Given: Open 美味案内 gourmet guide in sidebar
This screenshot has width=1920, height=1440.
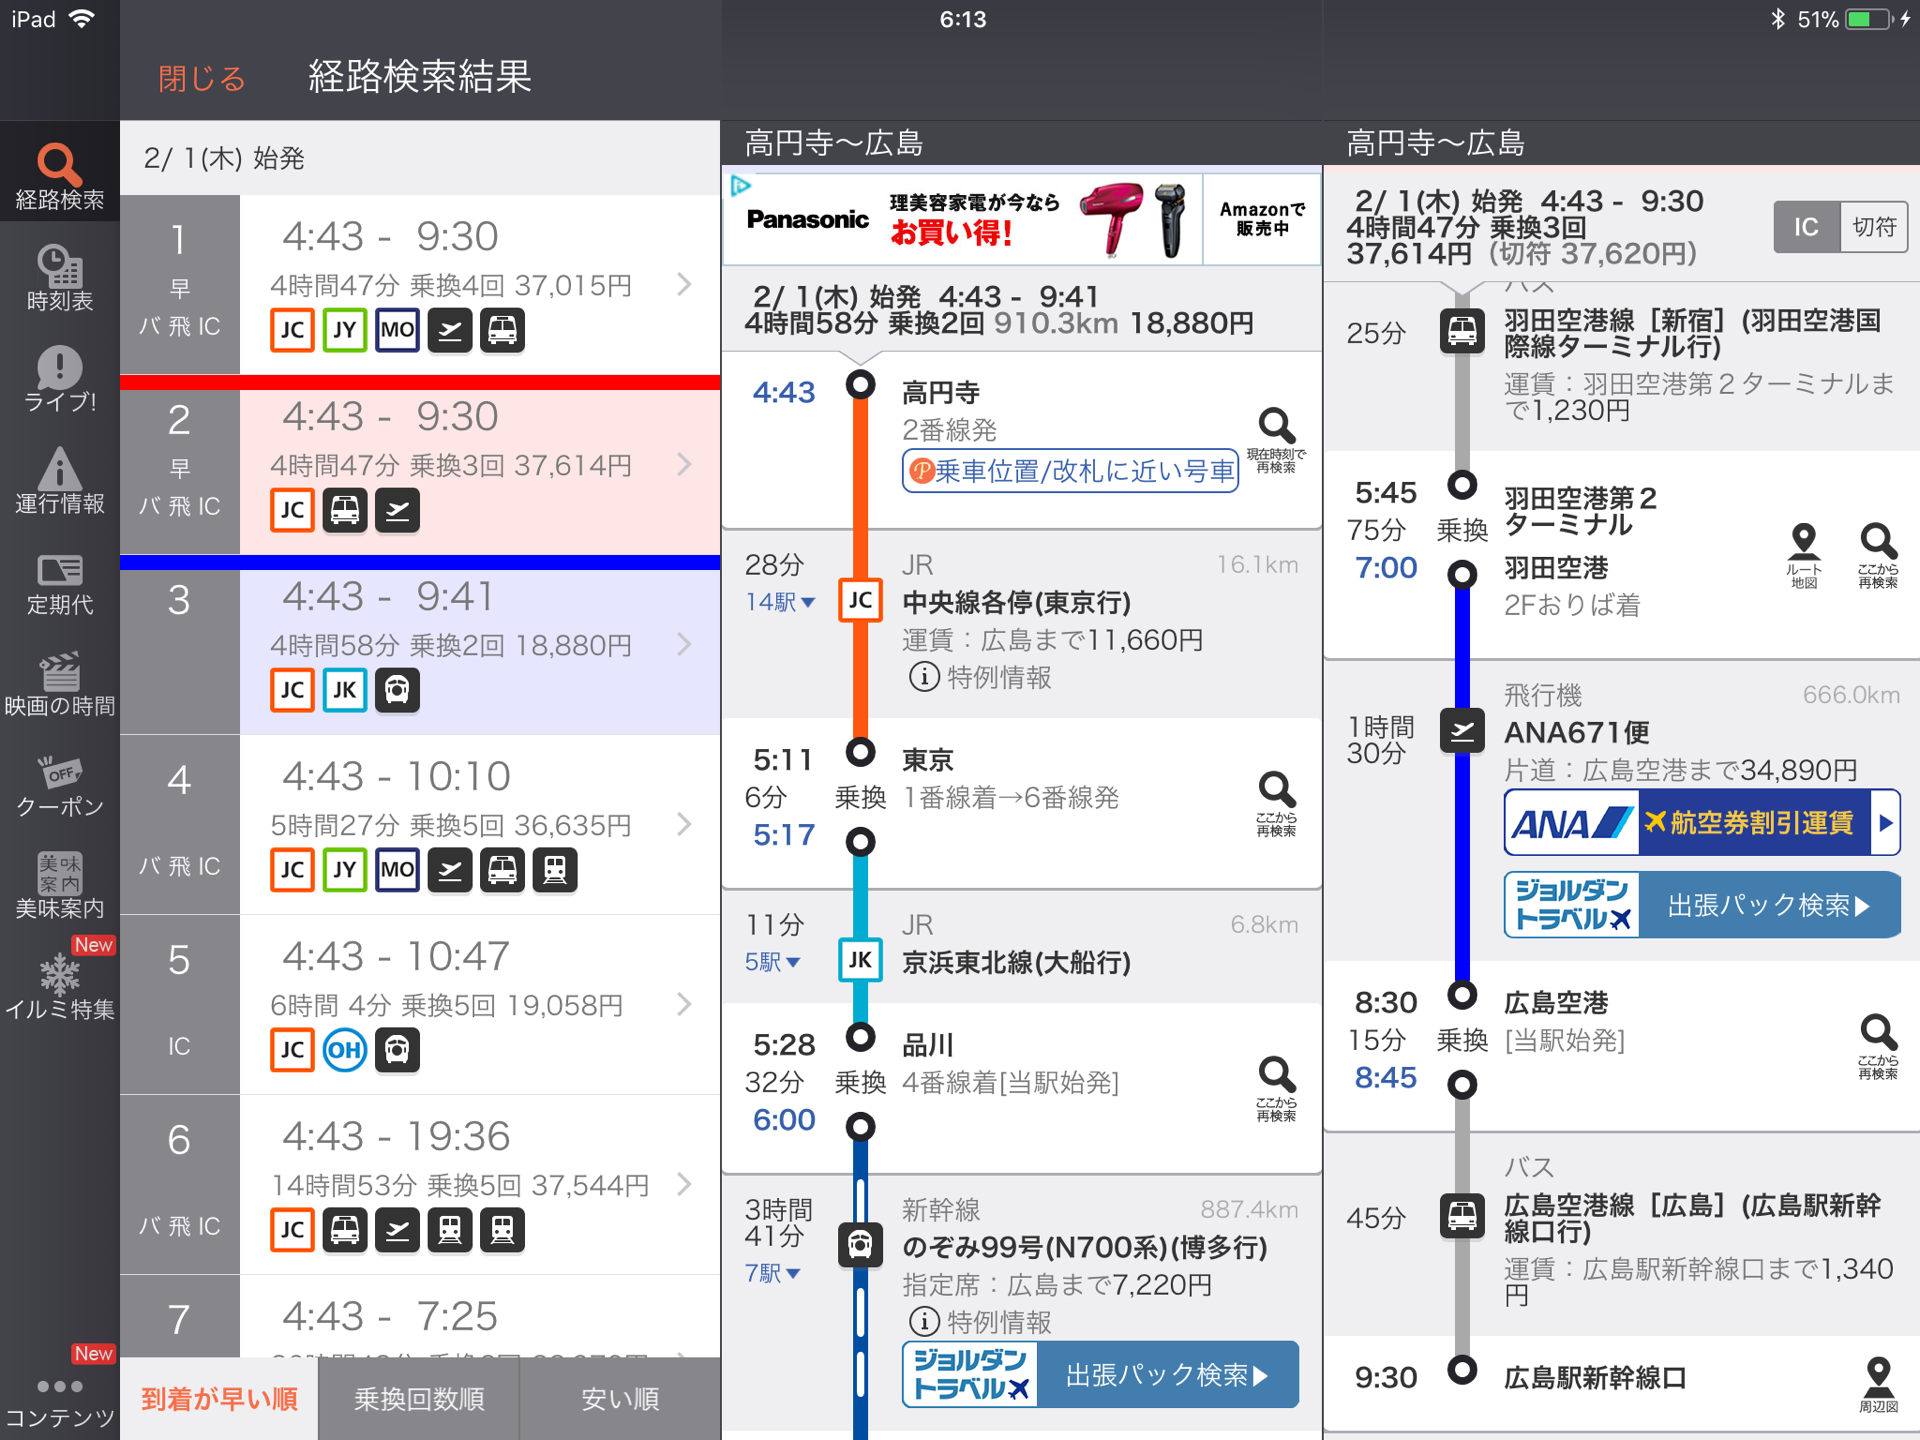Looking at the screenshot, I should point(59,886).
